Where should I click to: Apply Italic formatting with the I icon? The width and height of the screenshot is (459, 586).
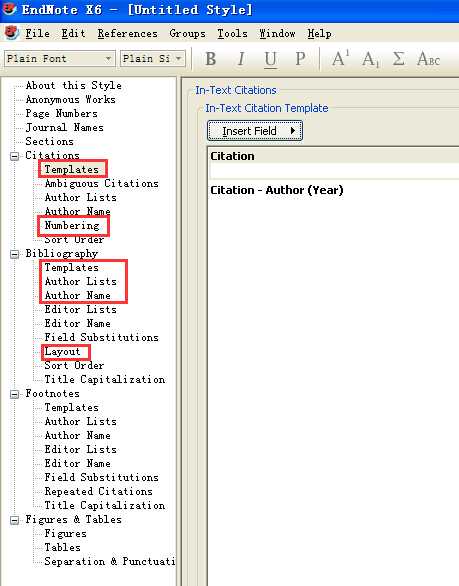(x=241, y=59)
